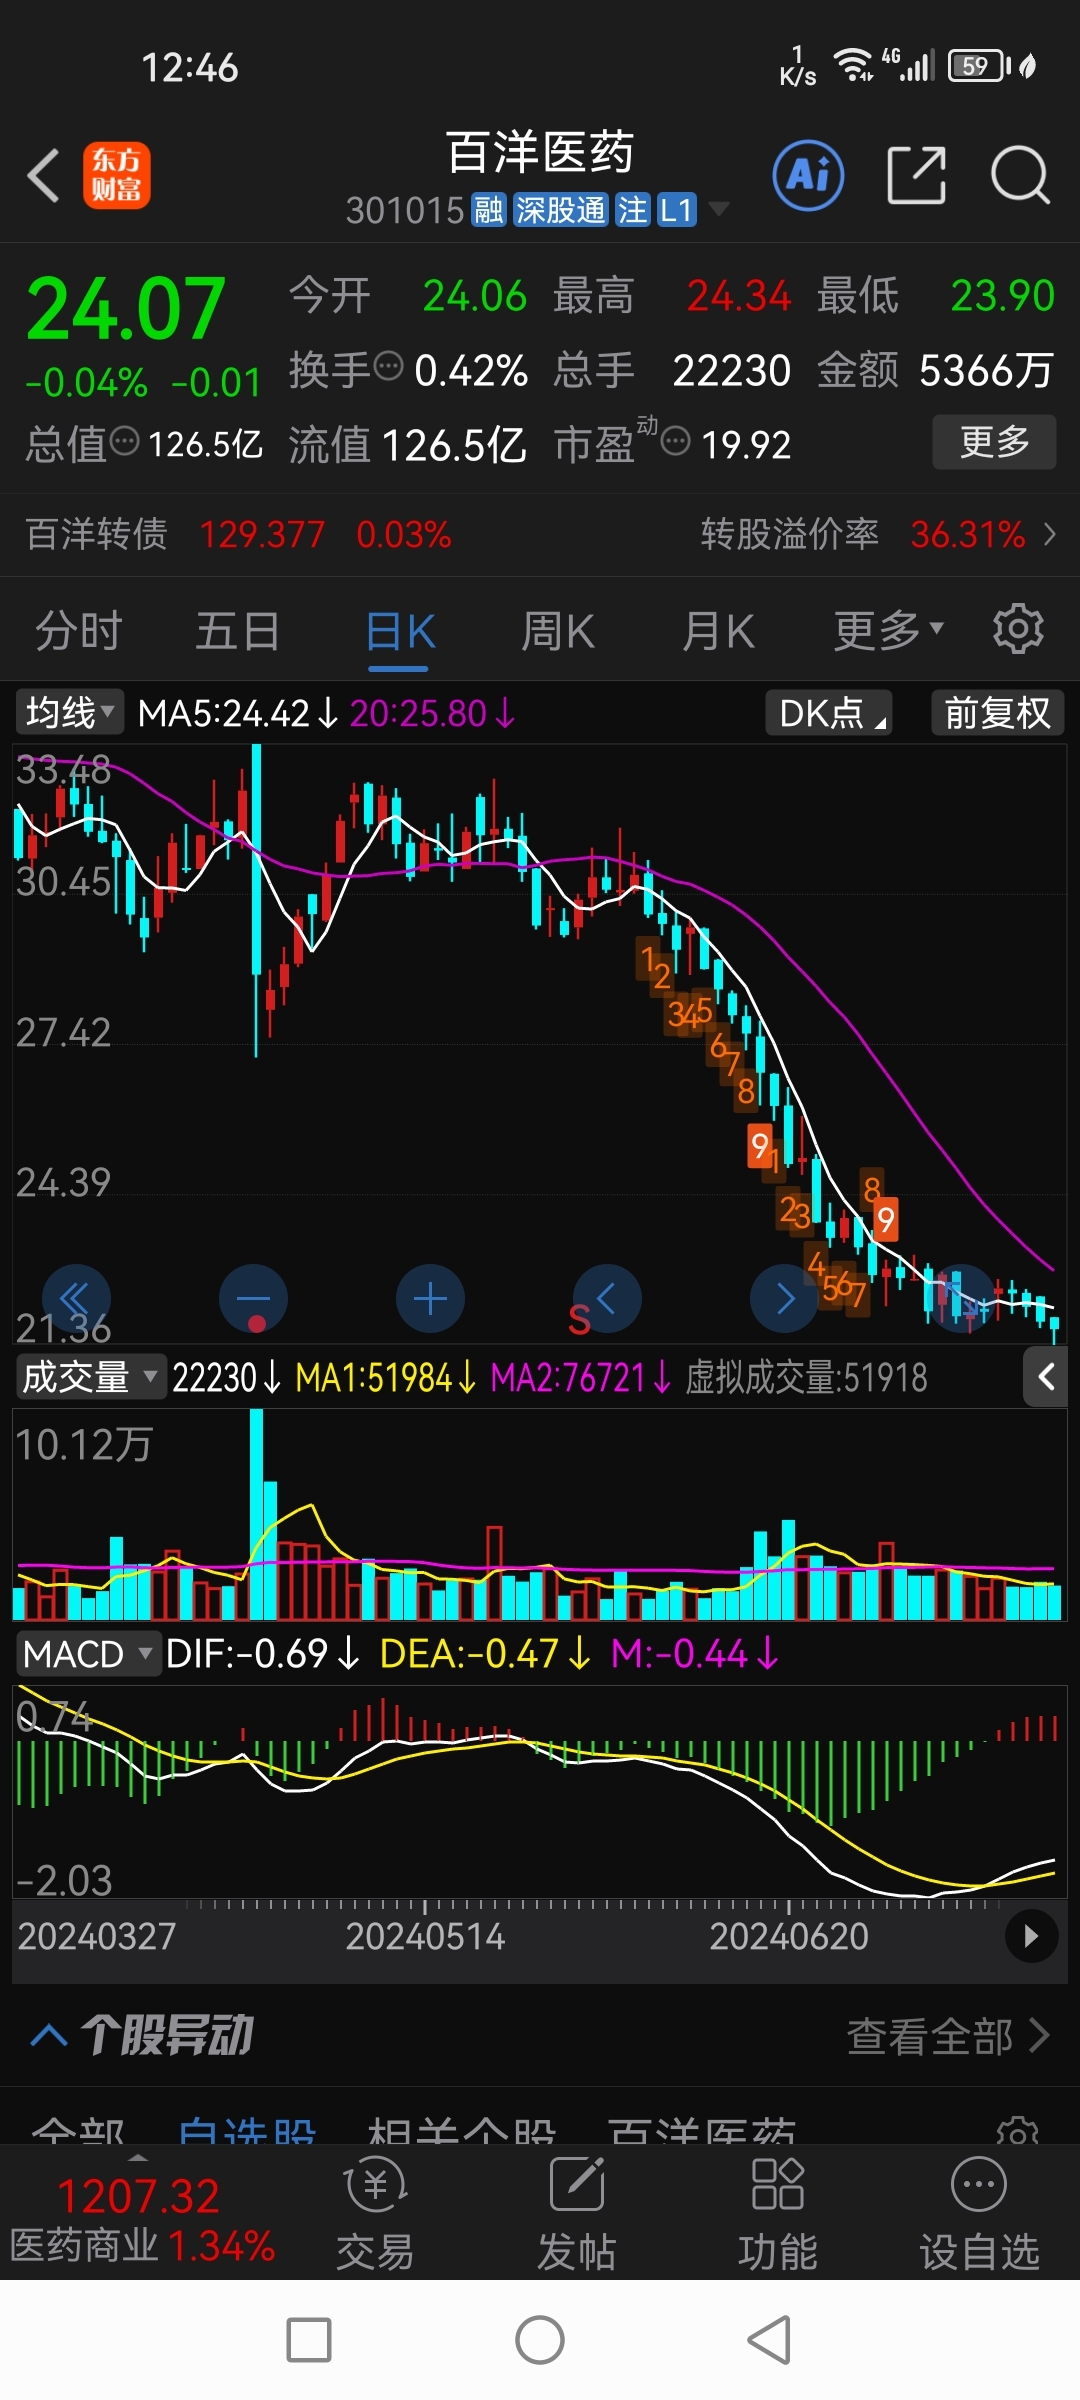Tap current price 24.07
Image resolution: width=1080 pixels, height=2400 pixels.
125,309
